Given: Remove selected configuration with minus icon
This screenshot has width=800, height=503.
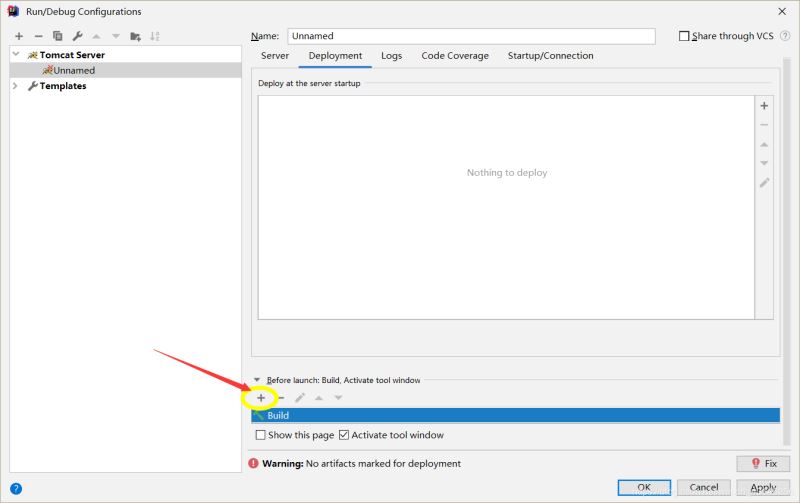Looking at the screenshot, I should click(x=38, y=36).
